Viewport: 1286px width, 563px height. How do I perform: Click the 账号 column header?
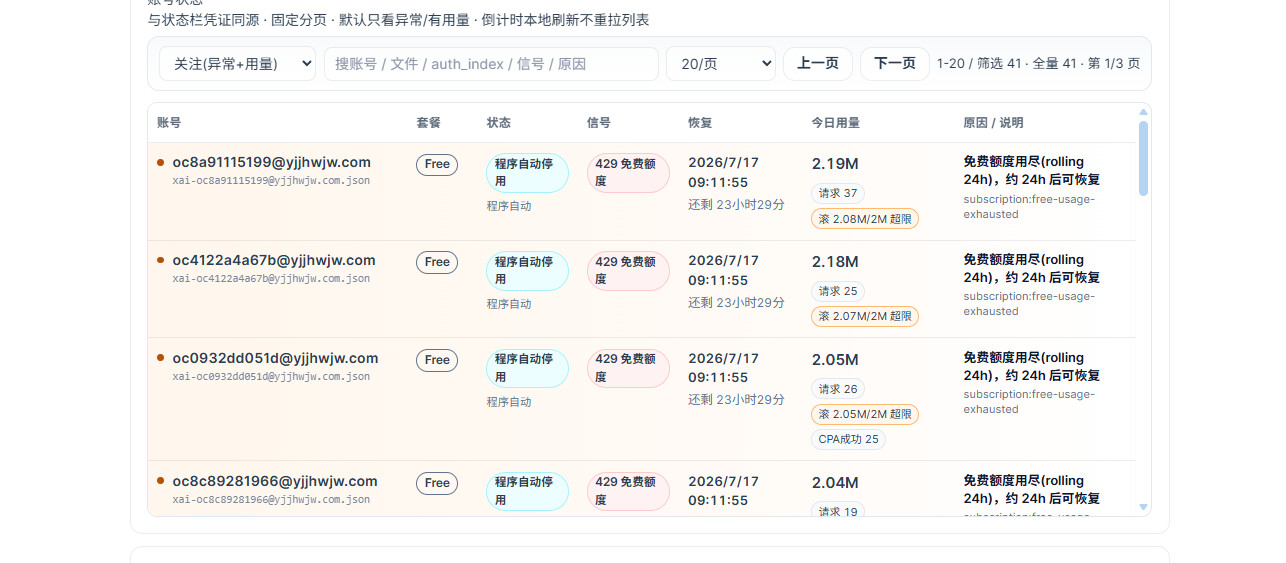click(169, 123)
